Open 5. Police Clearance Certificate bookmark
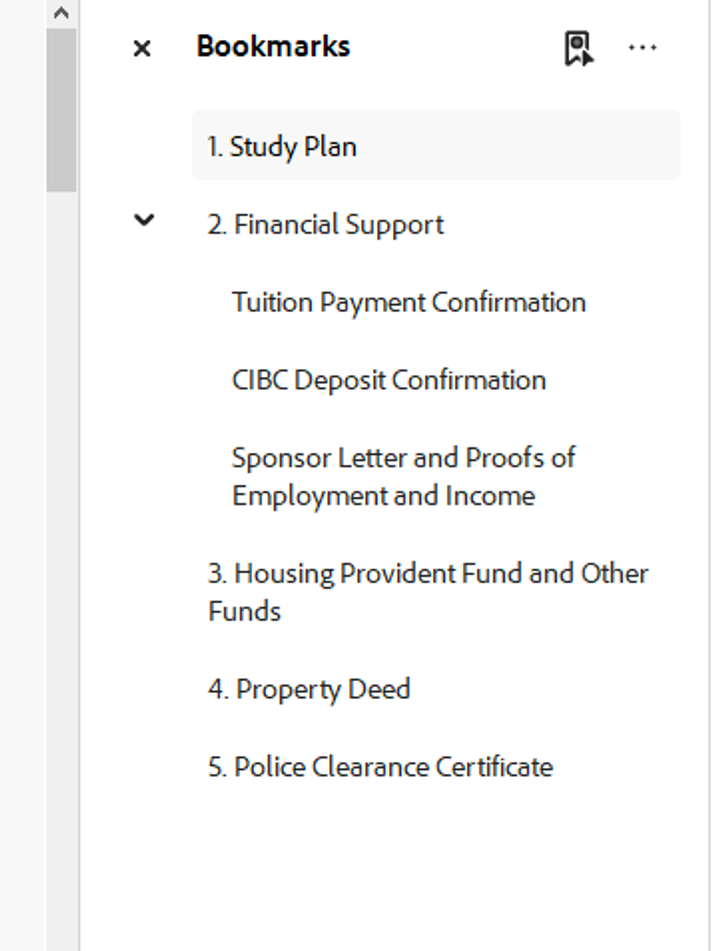 pos(380,767)
